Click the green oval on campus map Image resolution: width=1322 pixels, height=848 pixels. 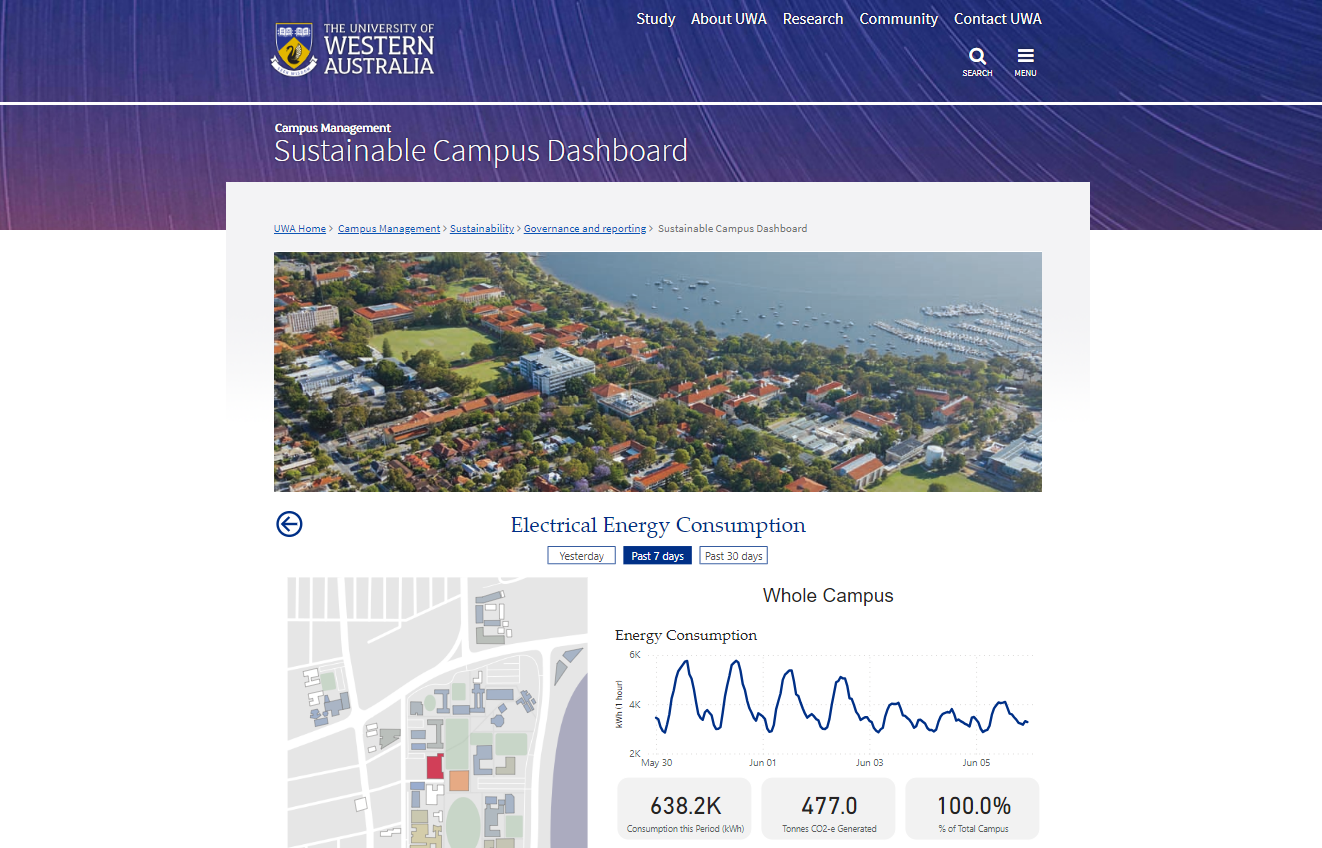(463, 820)
